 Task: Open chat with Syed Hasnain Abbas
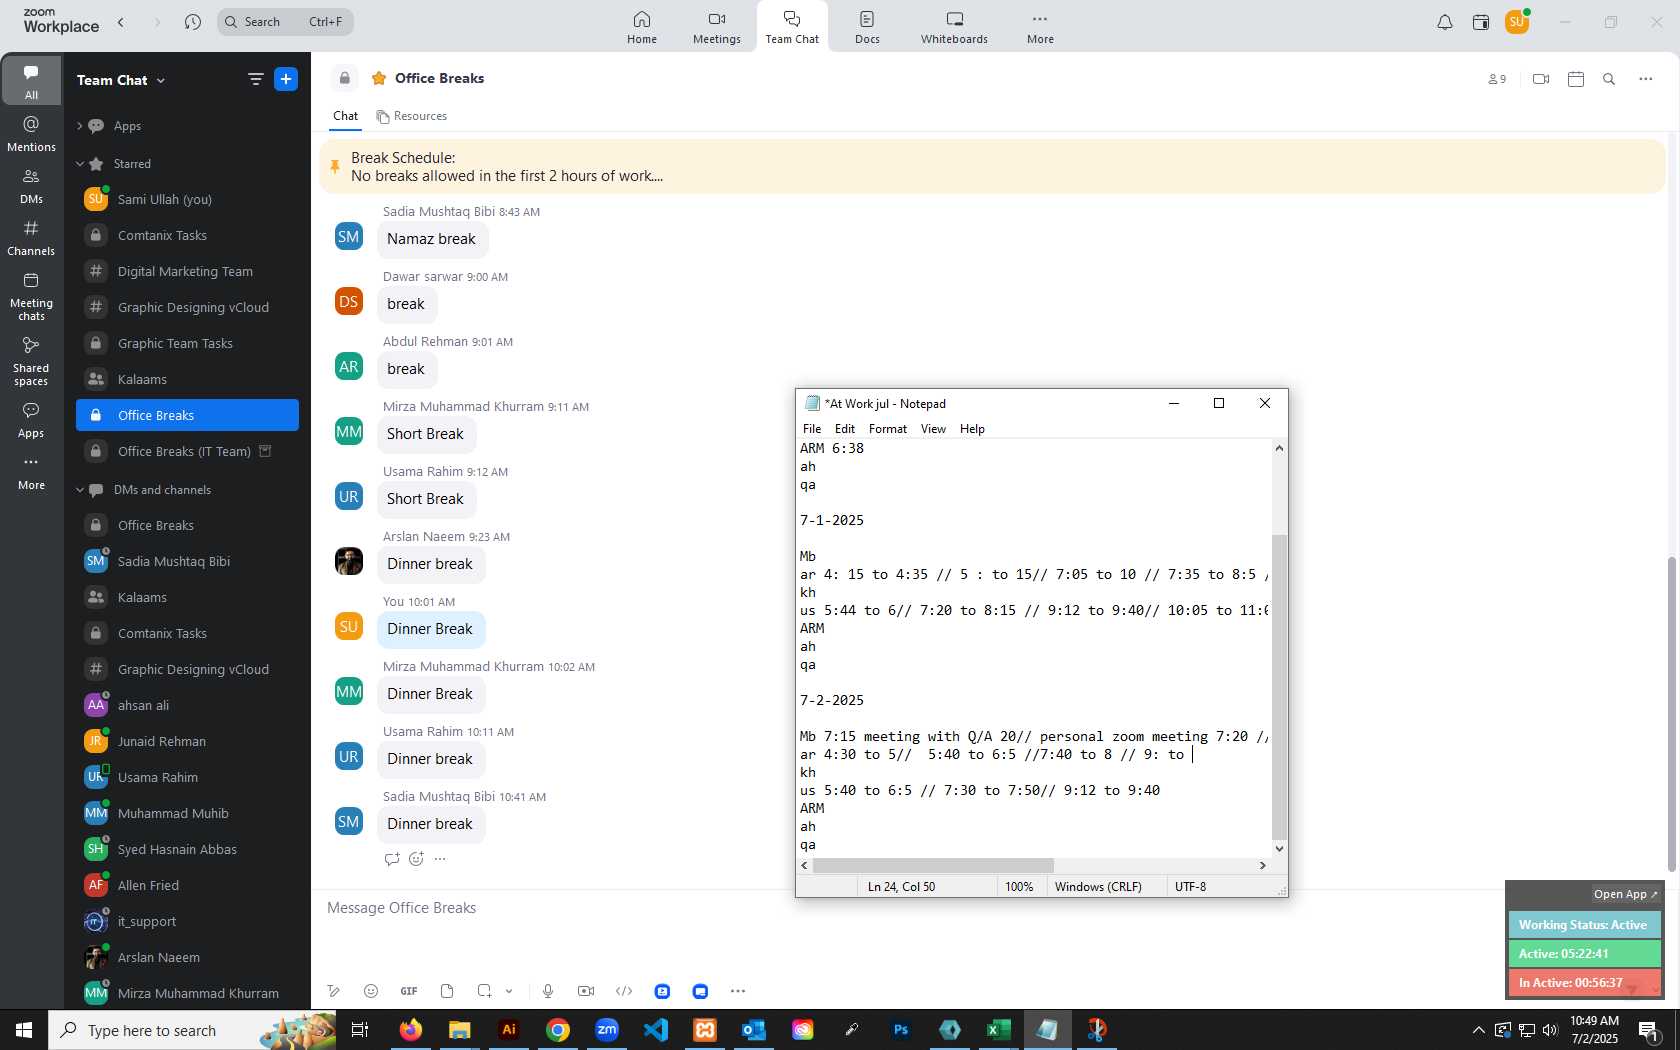[x=187, y=849]
